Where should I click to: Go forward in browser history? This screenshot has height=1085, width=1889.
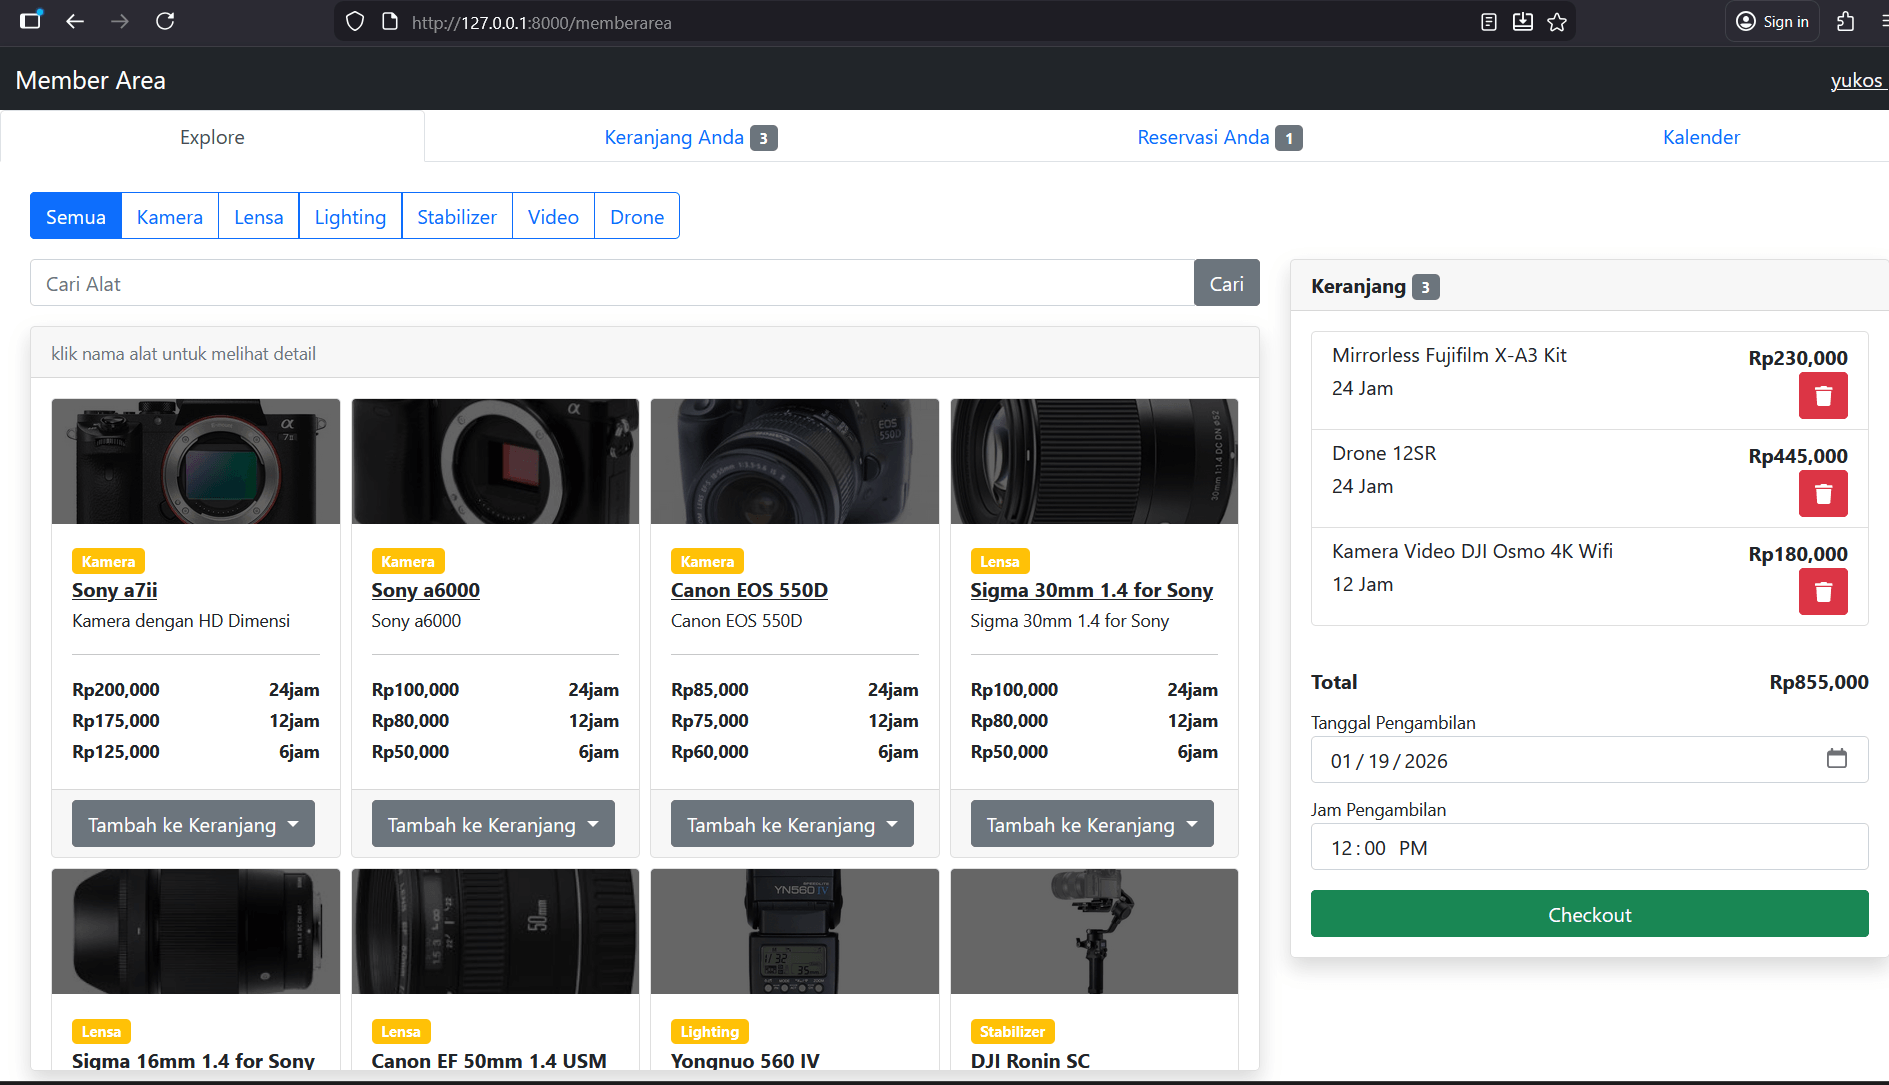click(120, 21)
